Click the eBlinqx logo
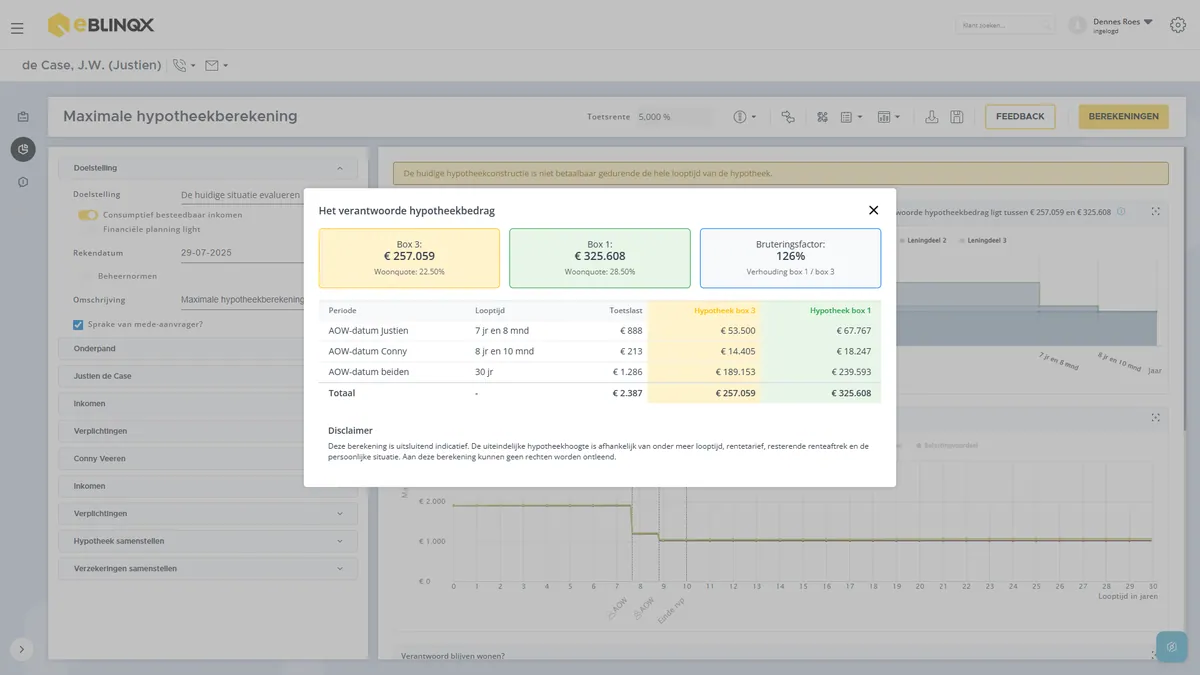 101,25
